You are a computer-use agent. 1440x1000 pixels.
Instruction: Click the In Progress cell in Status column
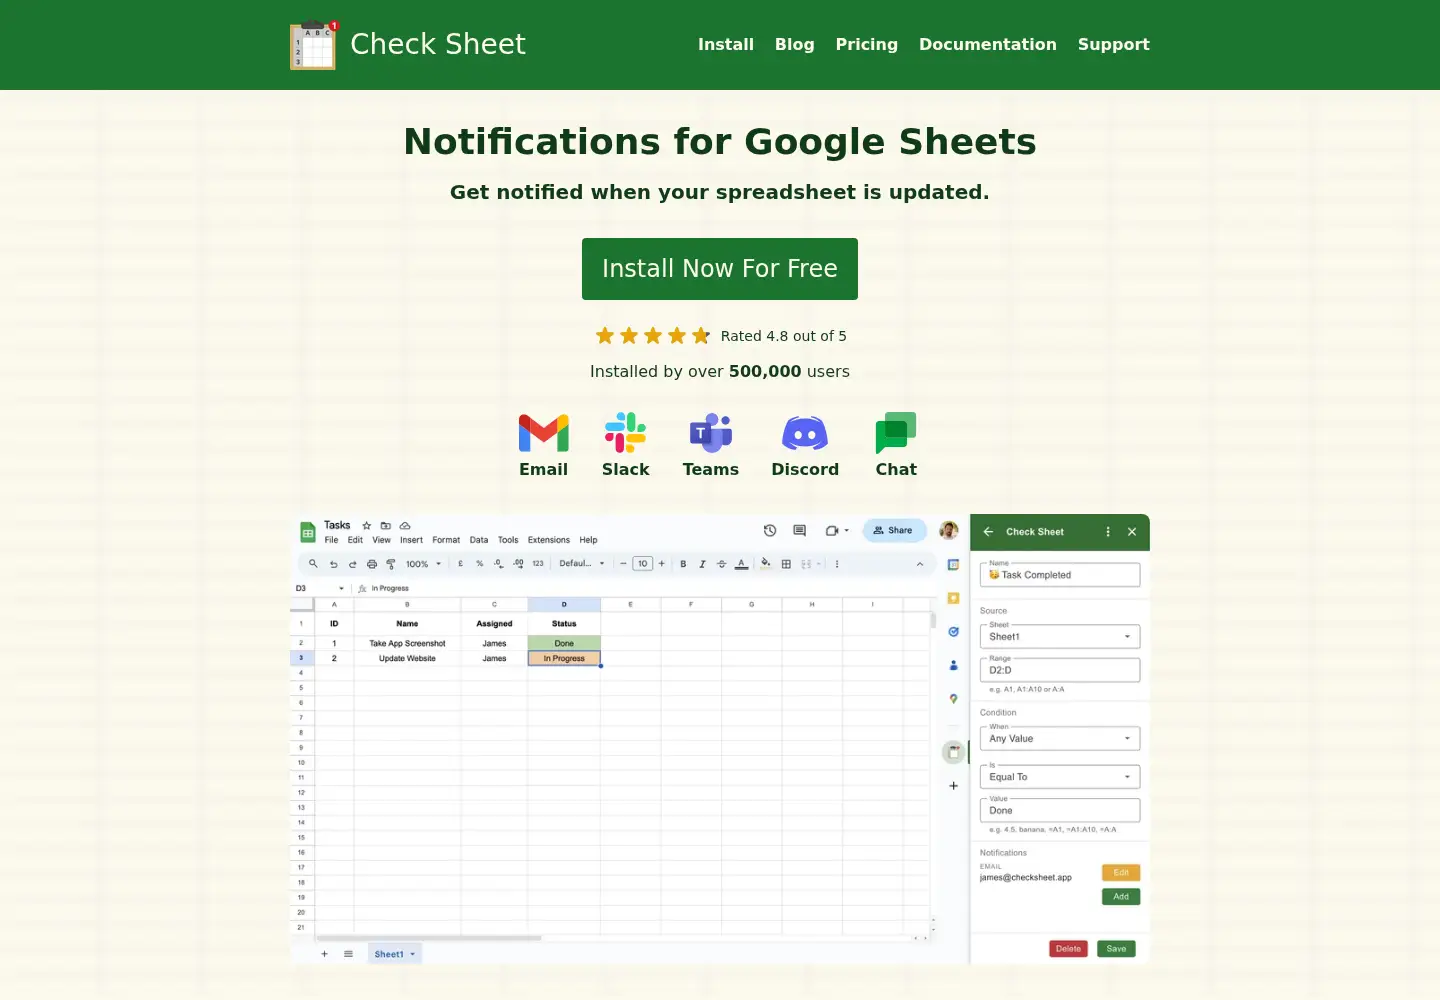pos(564,659)
